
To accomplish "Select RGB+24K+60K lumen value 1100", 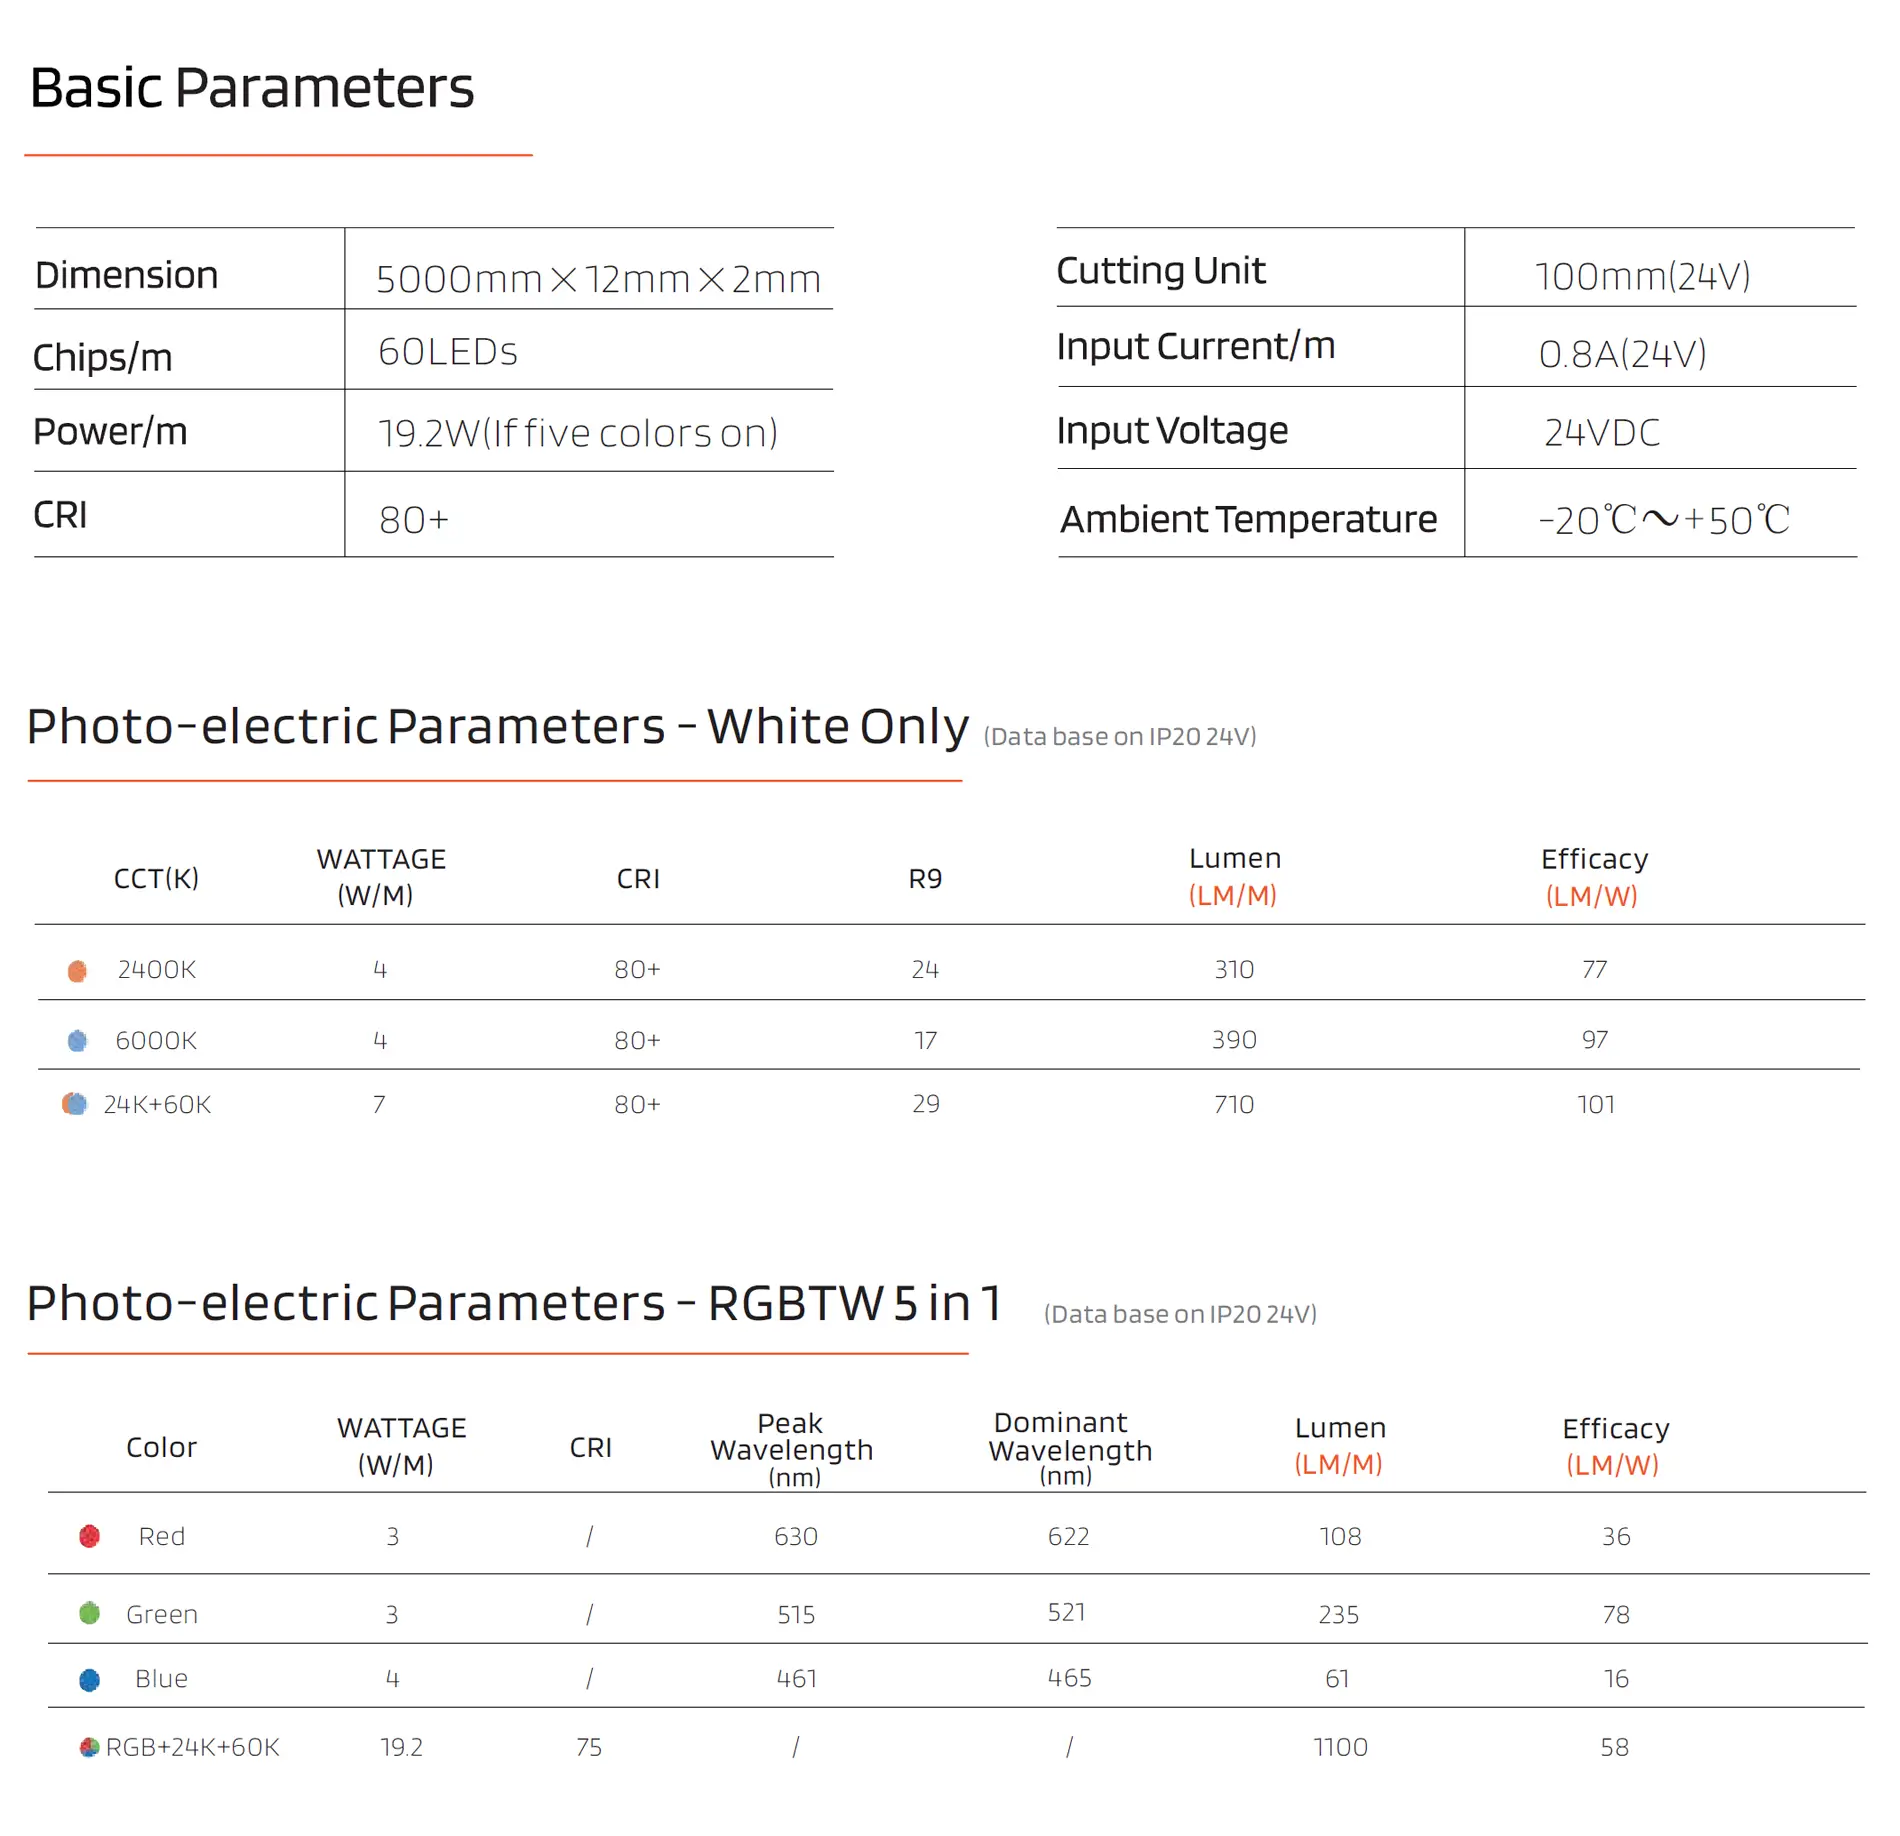I will coord(1340,1748).
